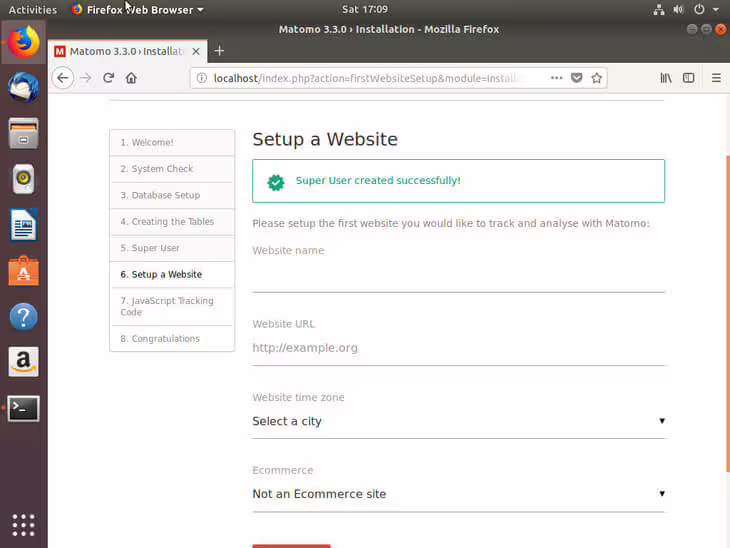Viewport: 730px width, 548px height.
Task: Close the Matomo 3.3.0 Installation tab
Action: (196, 51)
